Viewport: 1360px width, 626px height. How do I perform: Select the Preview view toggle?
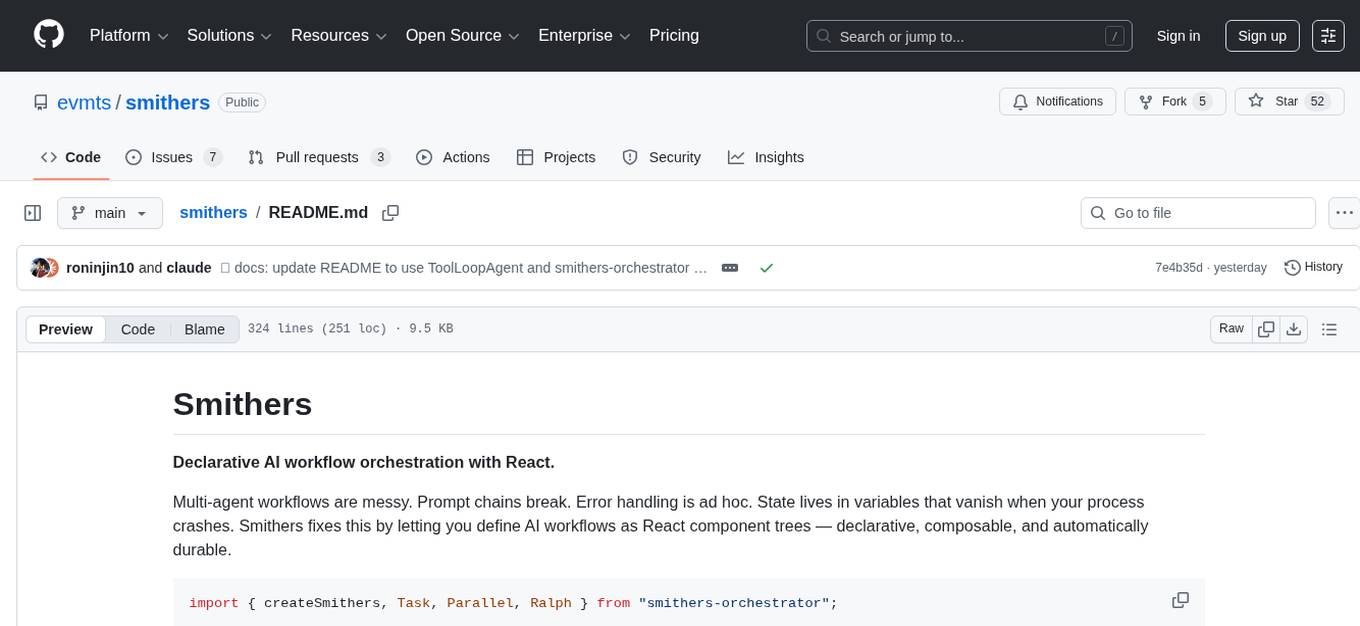66,329
